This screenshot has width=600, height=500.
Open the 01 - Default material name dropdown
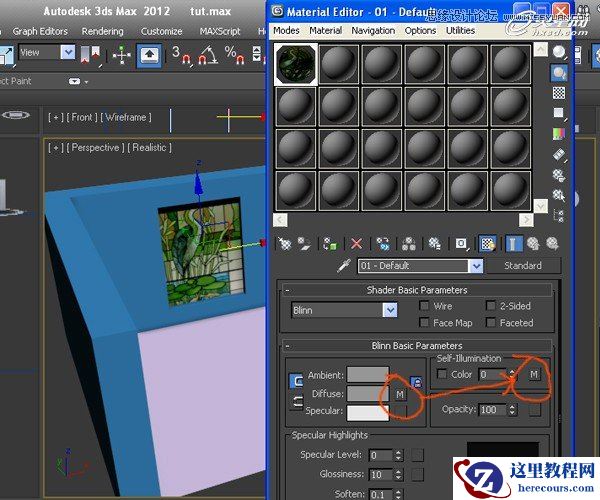(x=476, y=266)
